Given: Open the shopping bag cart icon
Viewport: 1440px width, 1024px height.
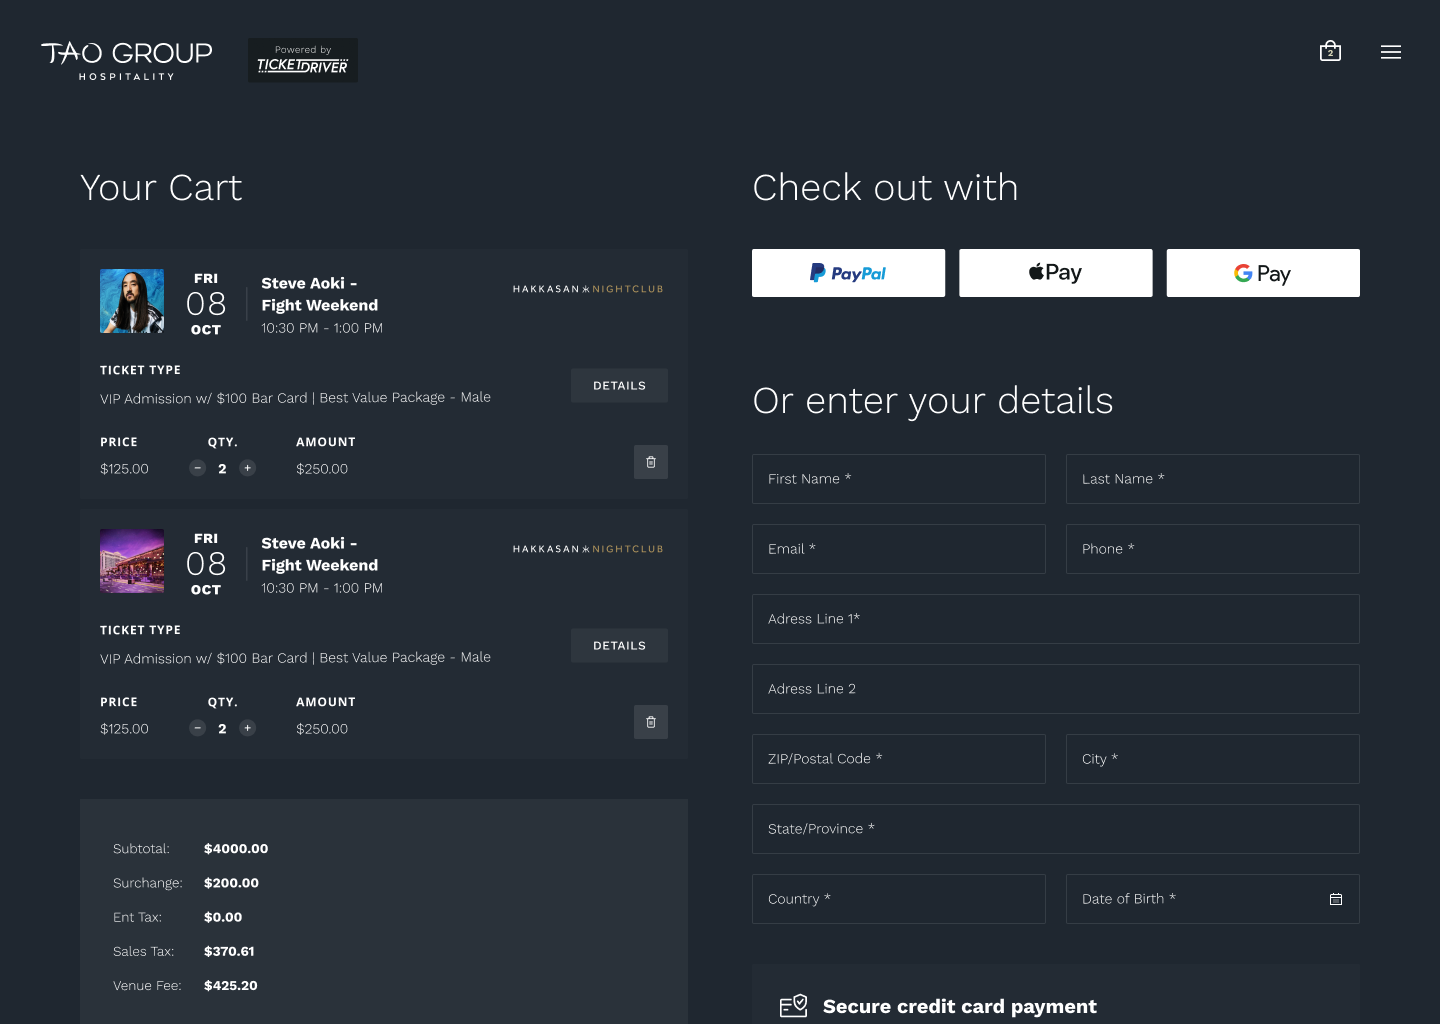Looking at the screenshot, I should 1330,51.
